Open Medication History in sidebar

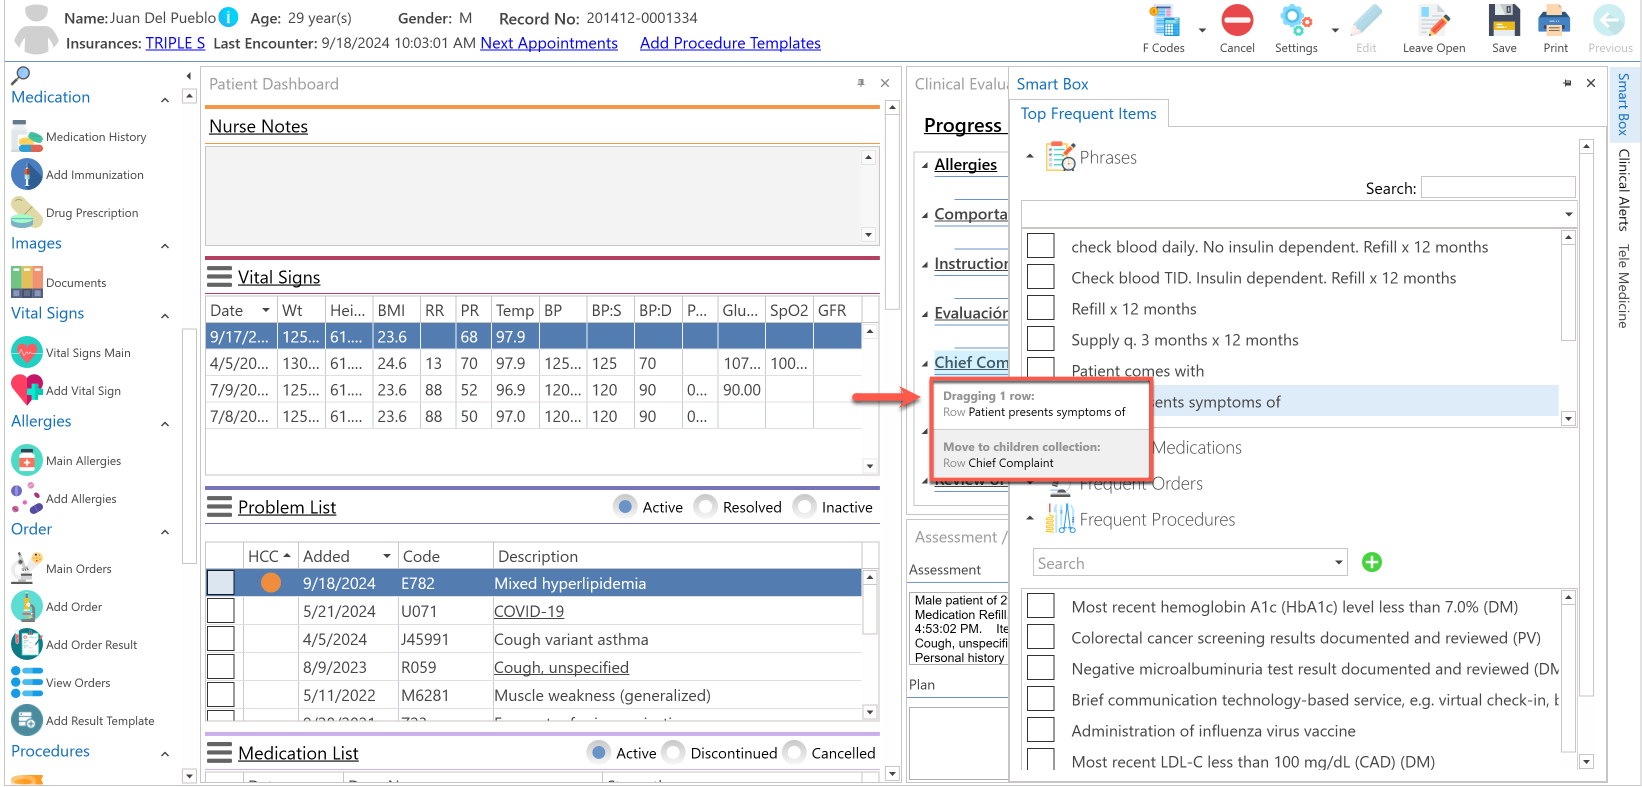(x=79, y=137)
